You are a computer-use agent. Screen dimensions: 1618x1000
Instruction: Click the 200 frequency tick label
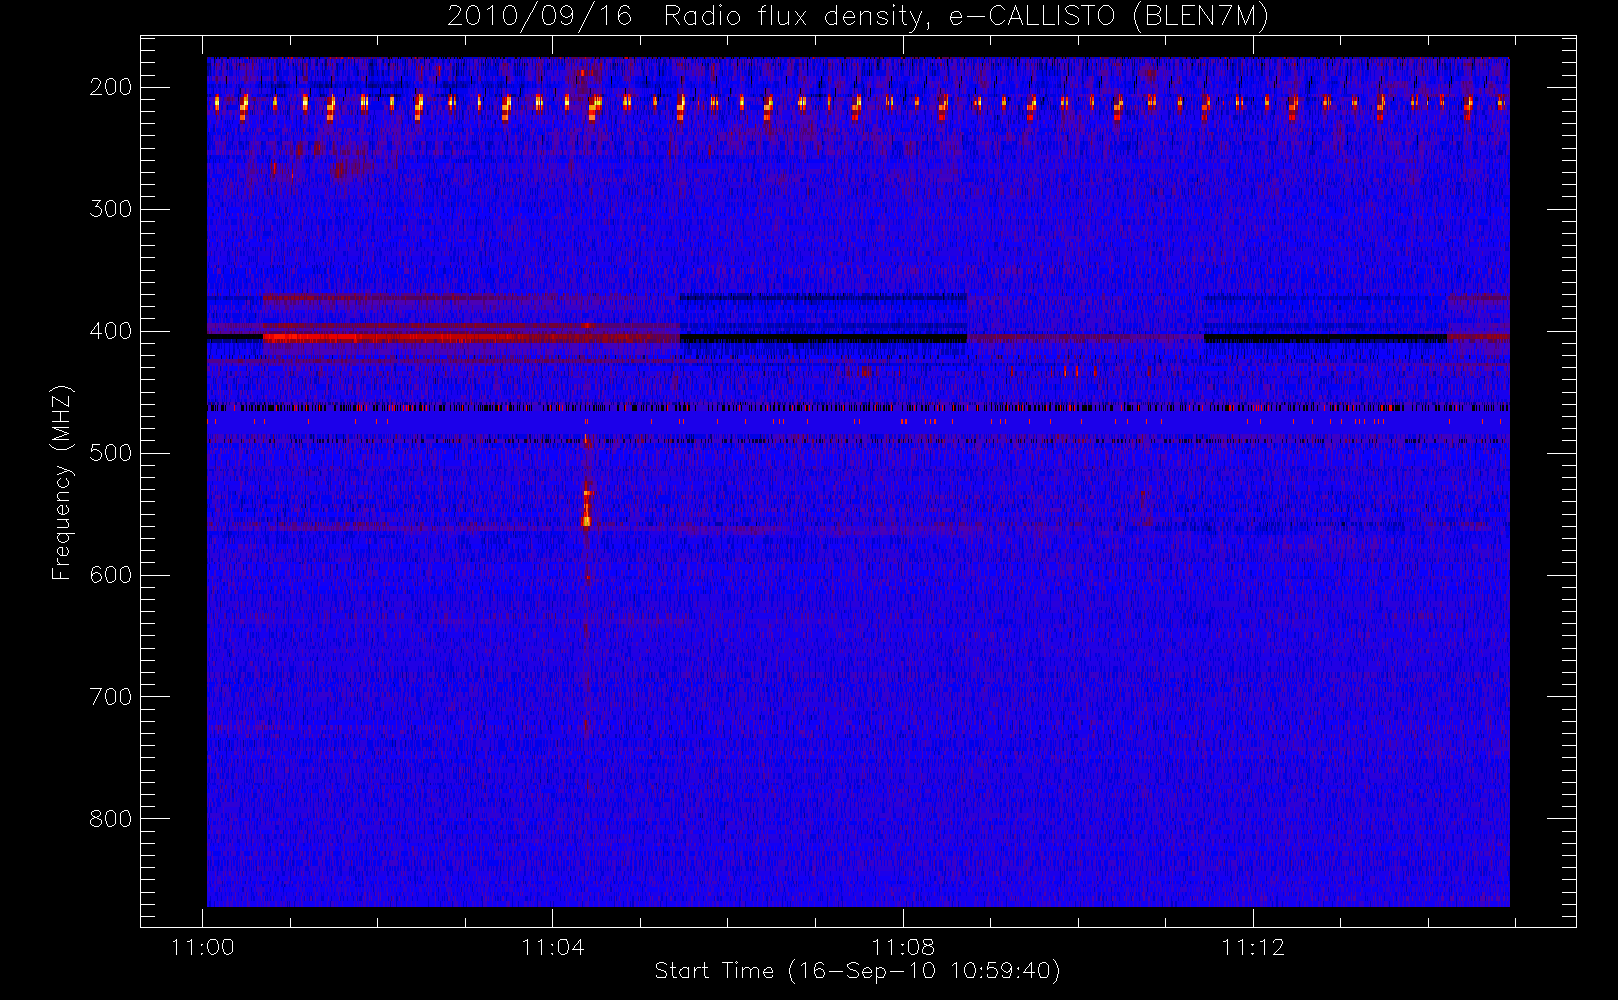111,87
